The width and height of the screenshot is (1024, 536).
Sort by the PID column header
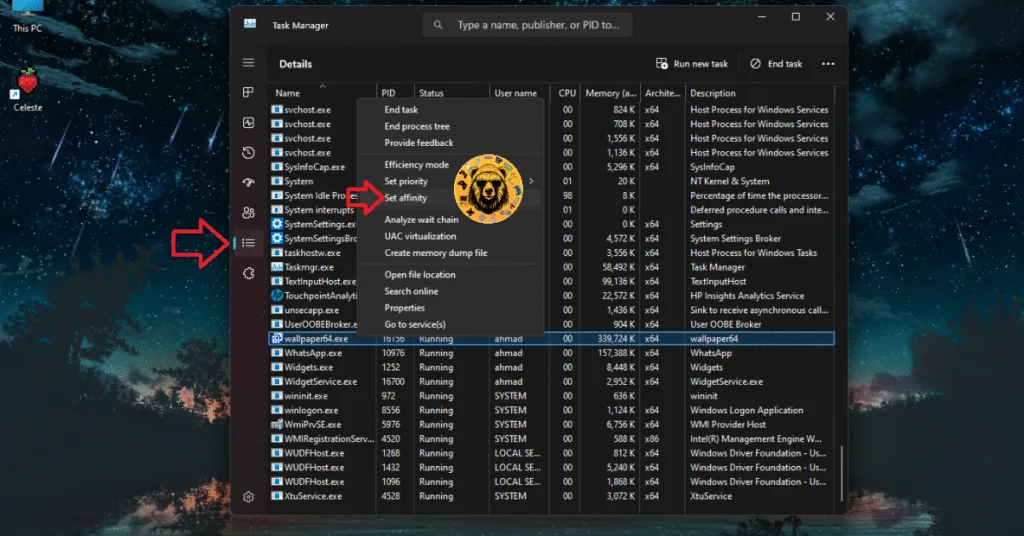395,93
